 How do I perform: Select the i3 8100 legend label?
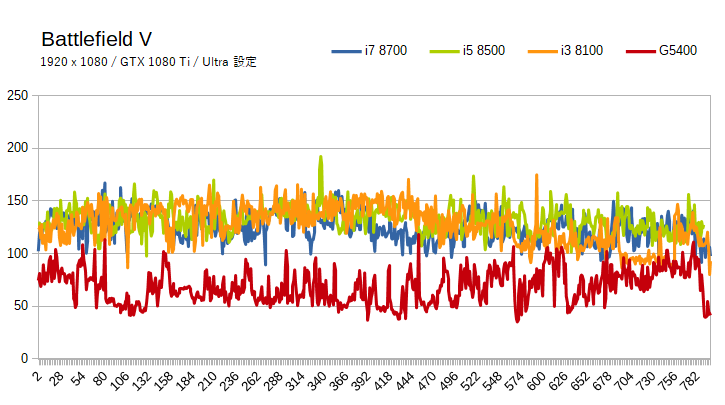tap(582, 50)
